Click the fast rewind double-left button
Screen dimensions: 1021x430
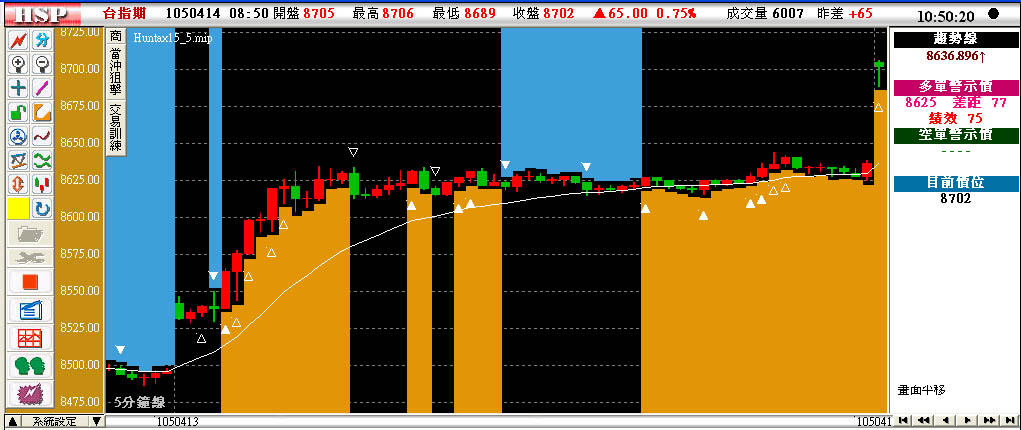(x=923, y=420)
